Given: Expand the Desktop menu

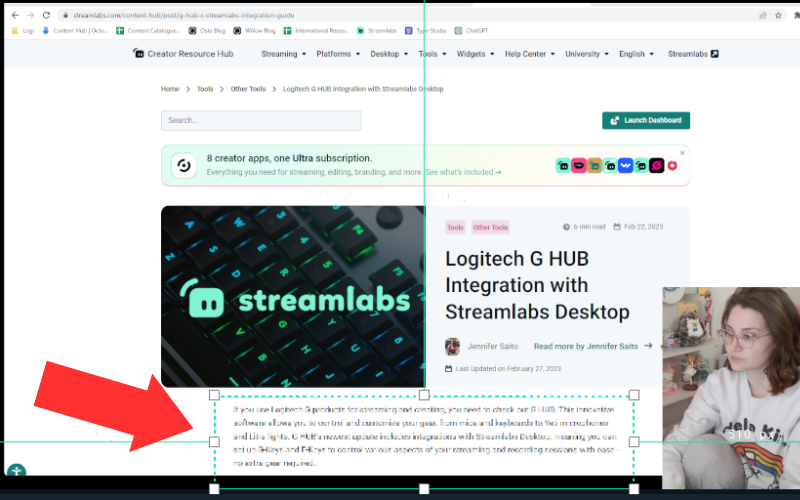Looking at the screenshot, I should point(389,54).
